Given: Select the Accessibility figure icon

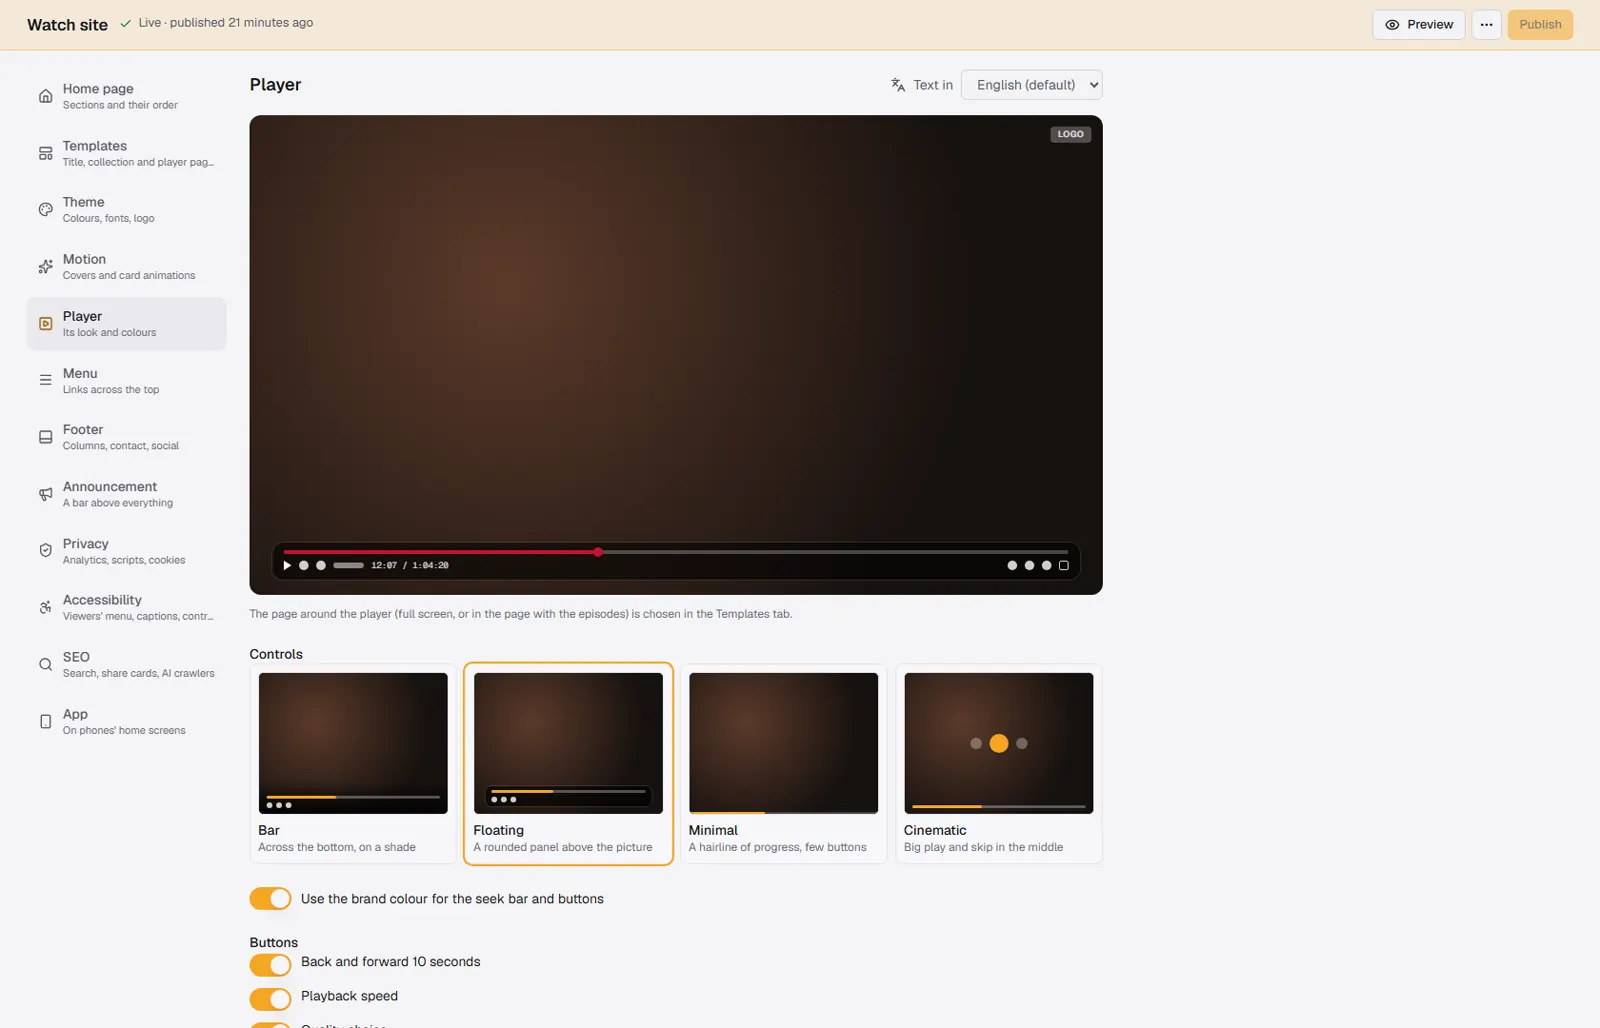Looking at the screenshot, I should click(x=45, y=608).
